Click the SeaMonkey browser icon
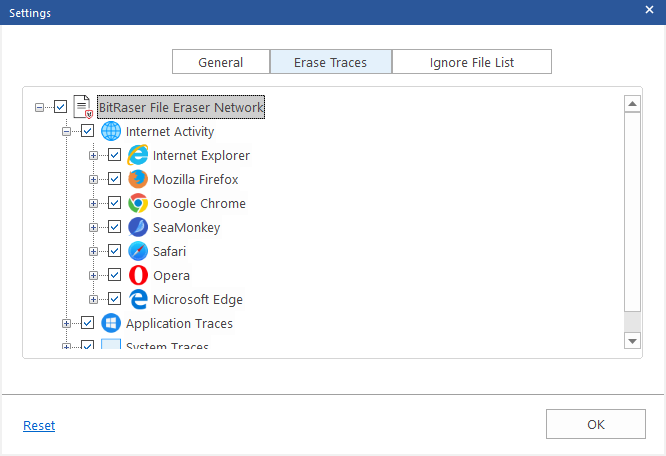This screenshot has height=456, width=666. pos(138,227)
